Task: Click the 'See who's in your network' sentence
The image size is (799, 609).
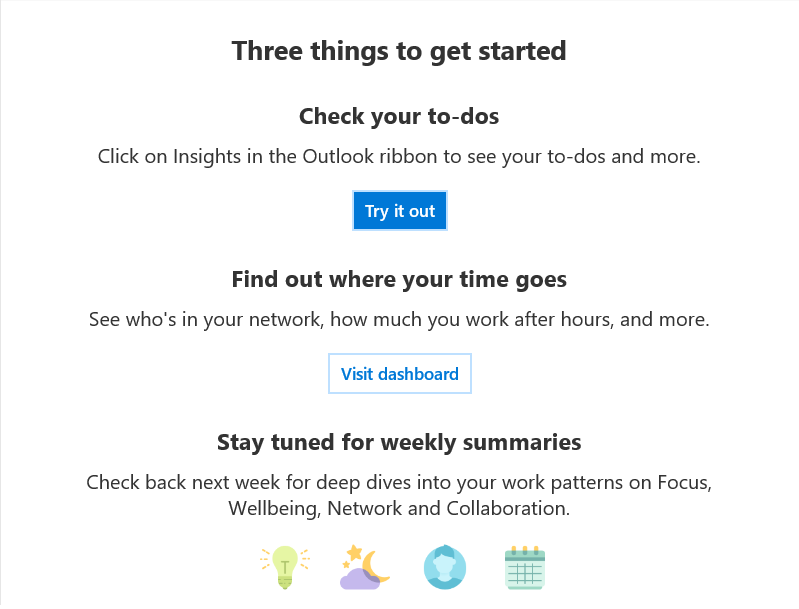Action: 399,320
